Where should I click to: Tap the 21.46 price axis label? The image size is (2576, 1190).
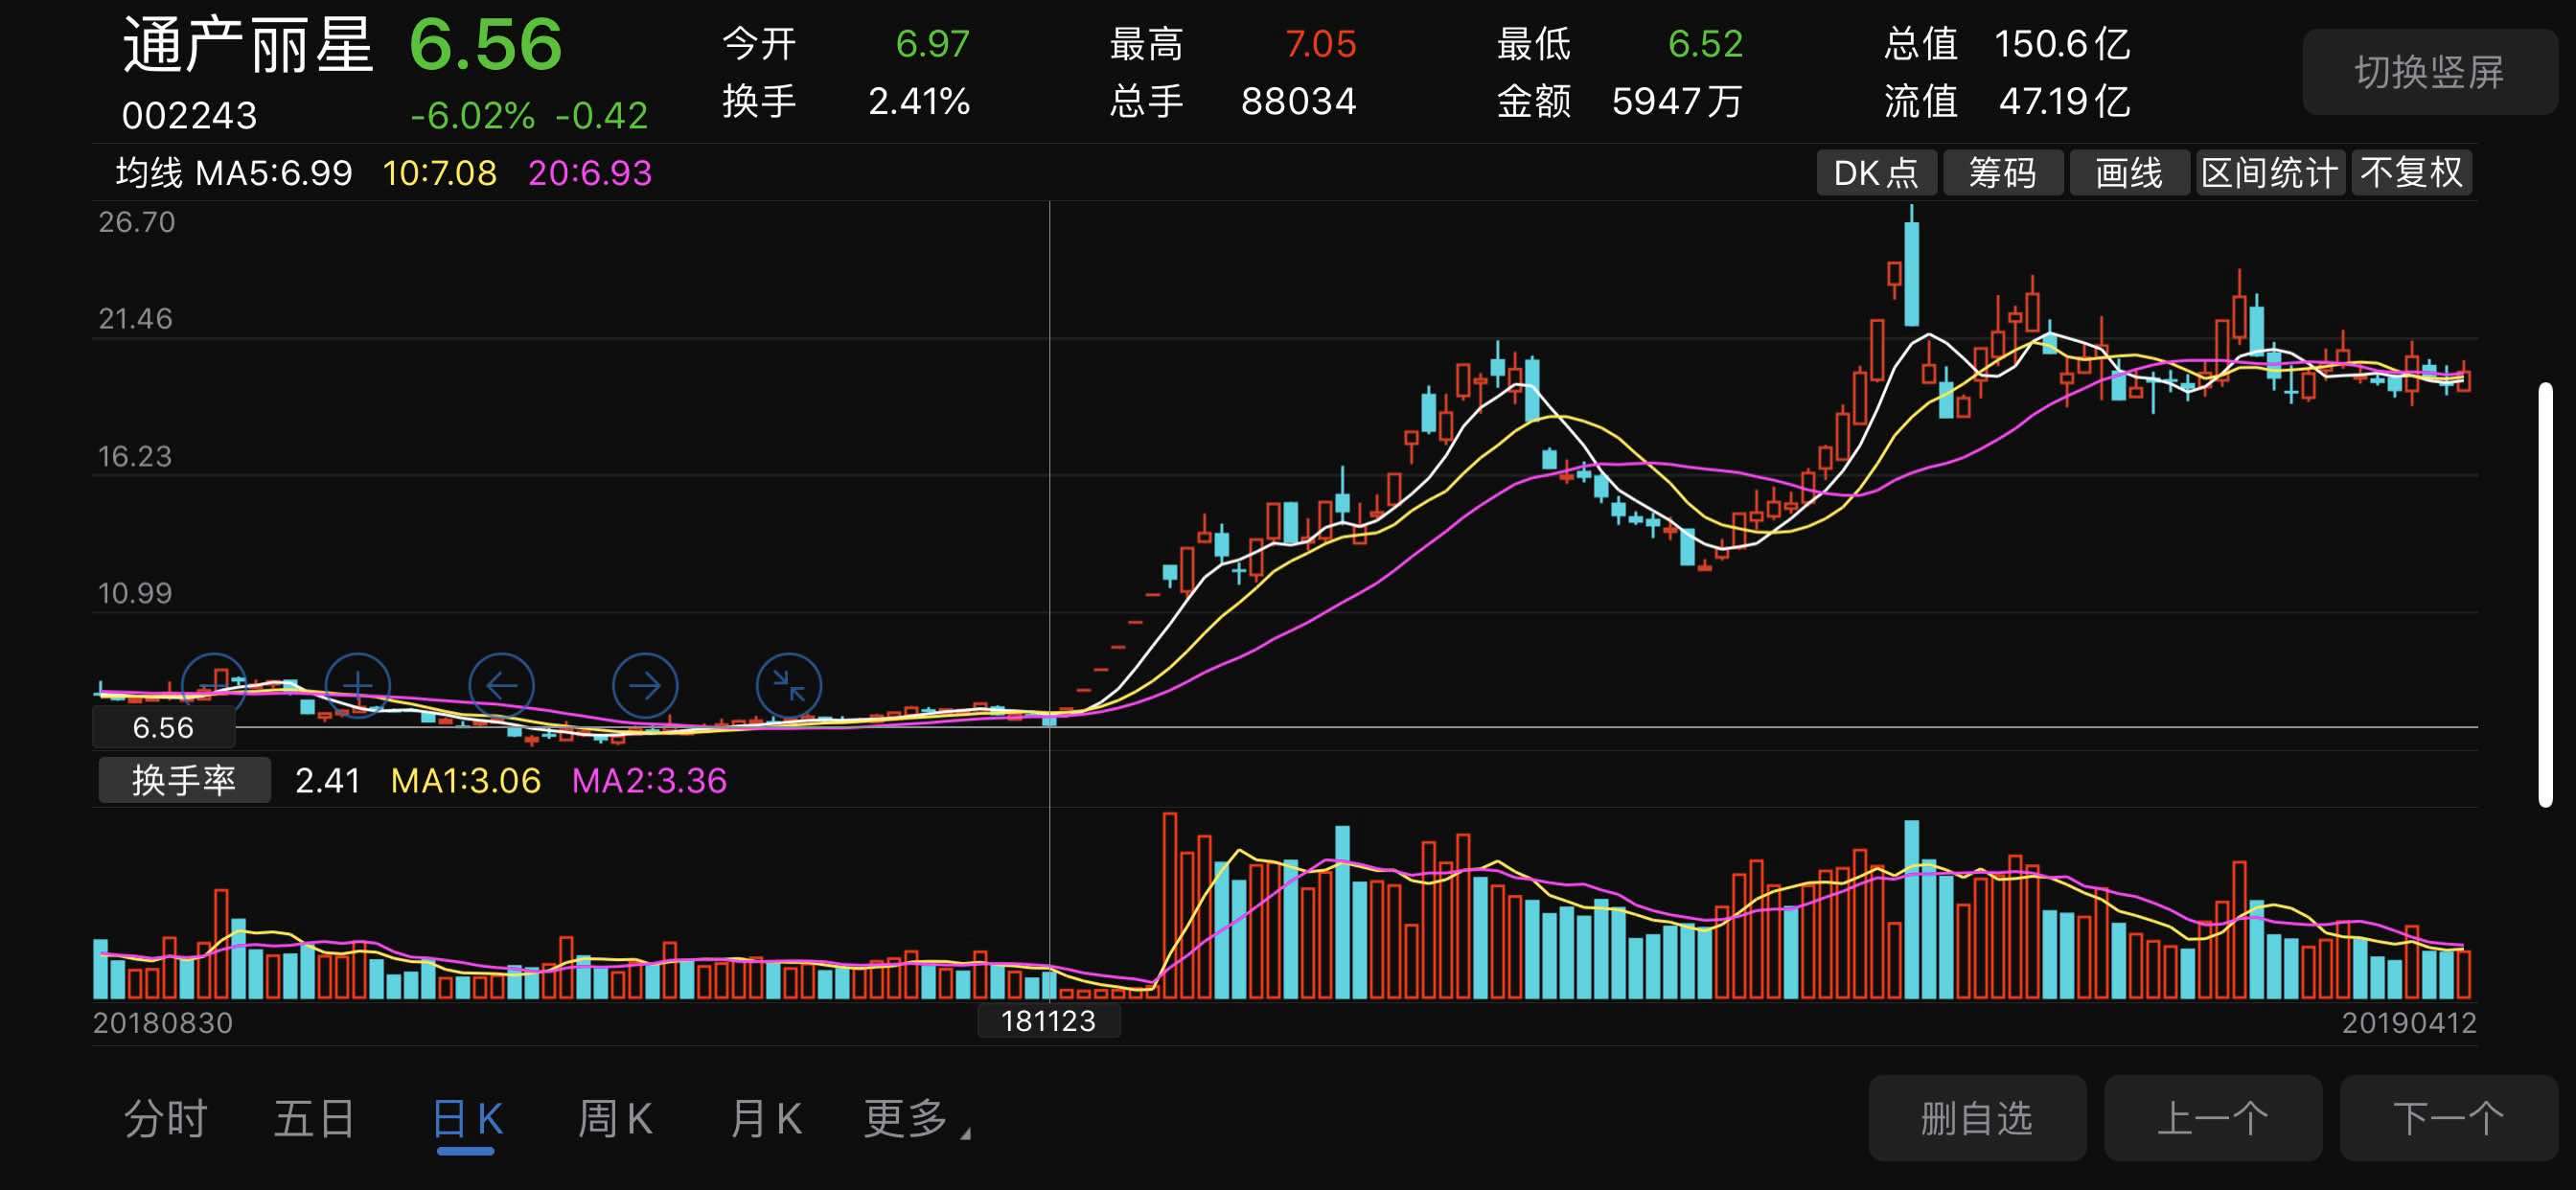[x=136, y=319]
